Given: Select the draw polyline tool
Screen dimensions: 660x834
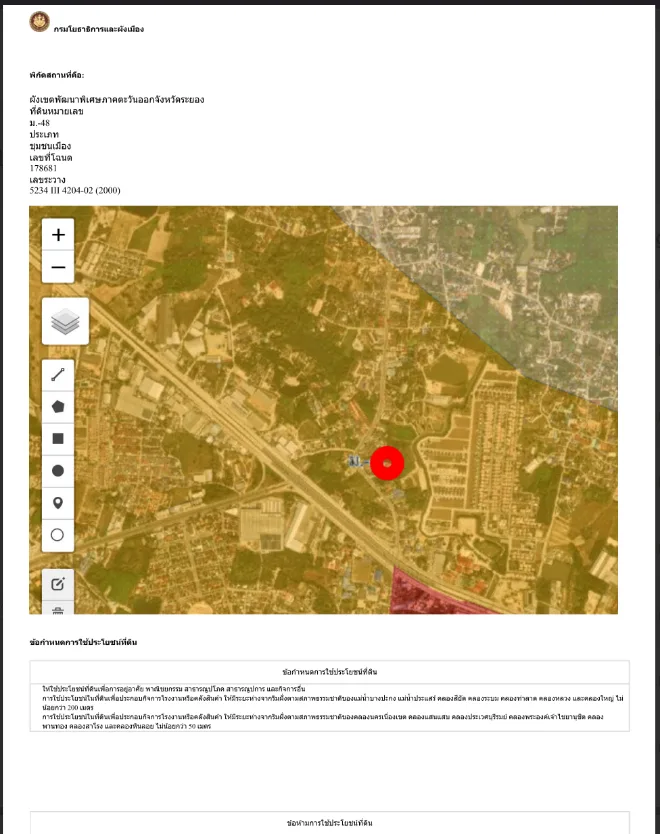Looking at the screenshot, I should 58,375.
